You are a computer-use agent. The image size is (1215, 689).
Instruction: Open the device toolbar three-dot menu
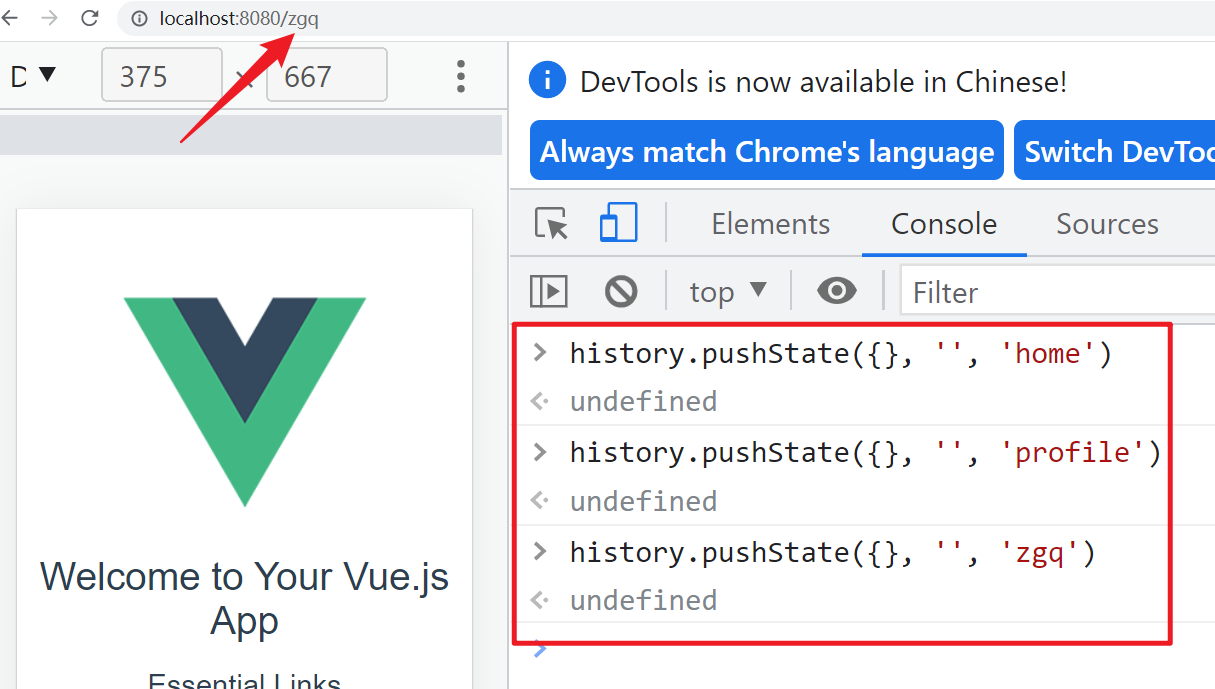[460, 75]
